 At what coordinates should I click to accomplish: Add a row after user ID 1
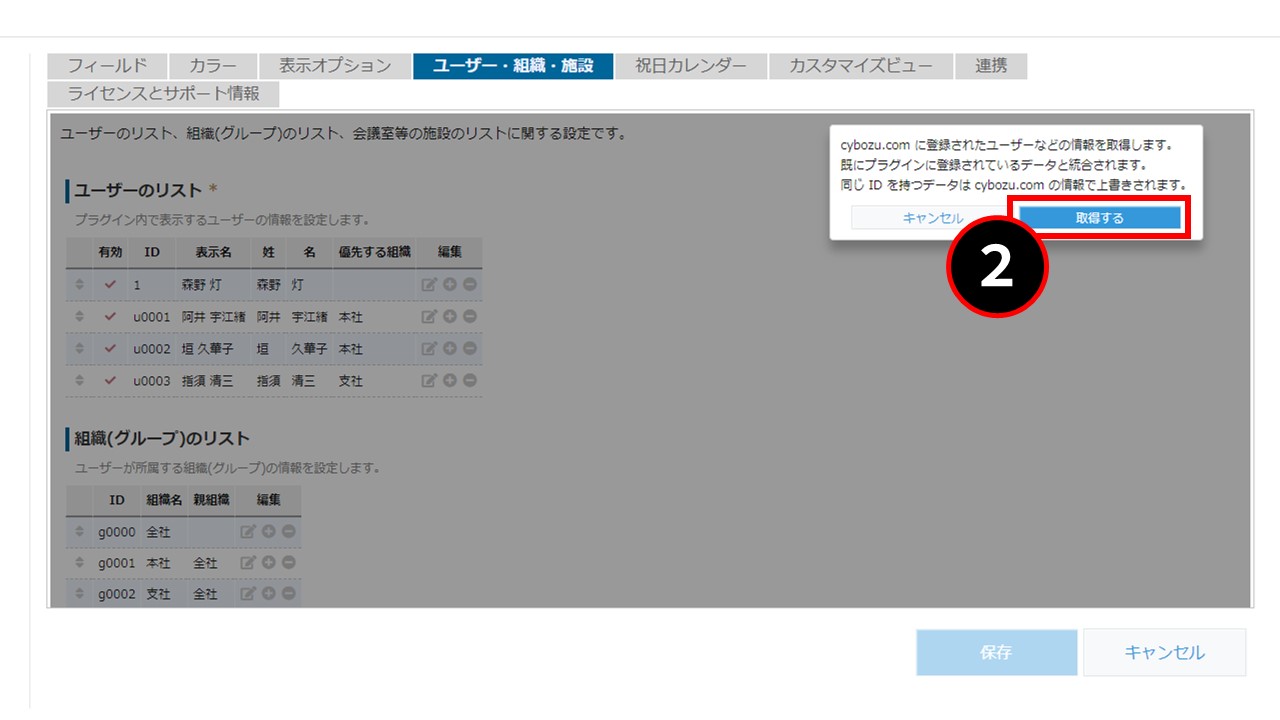coord(450,285)
